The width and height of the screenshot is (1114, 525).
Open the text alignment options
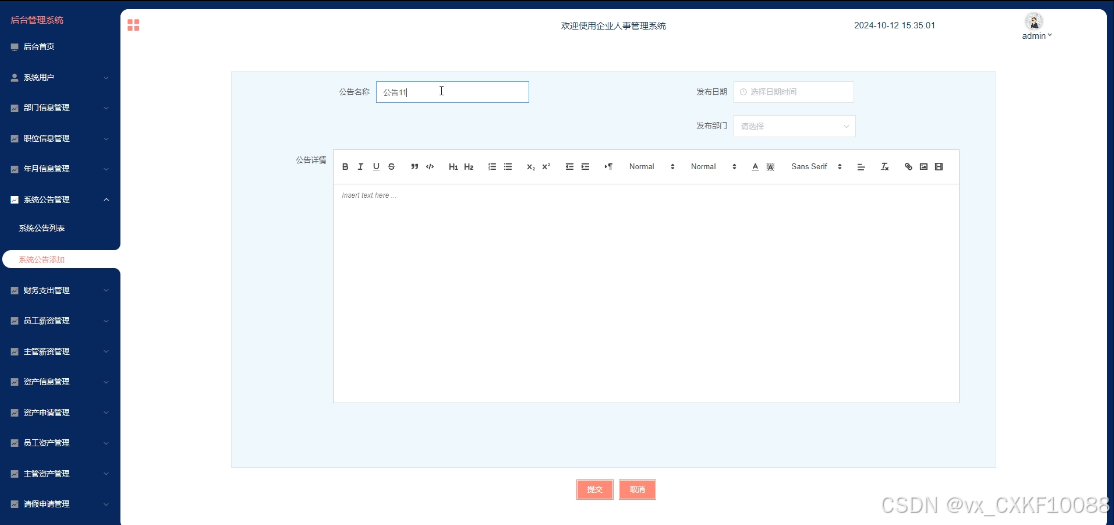[x=861, y=167]
